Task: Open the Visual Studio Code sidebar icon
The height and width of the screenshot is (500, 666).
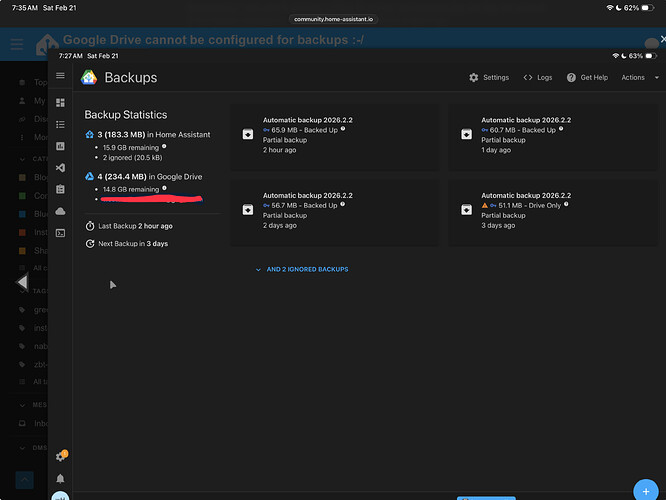Action: 60,168
